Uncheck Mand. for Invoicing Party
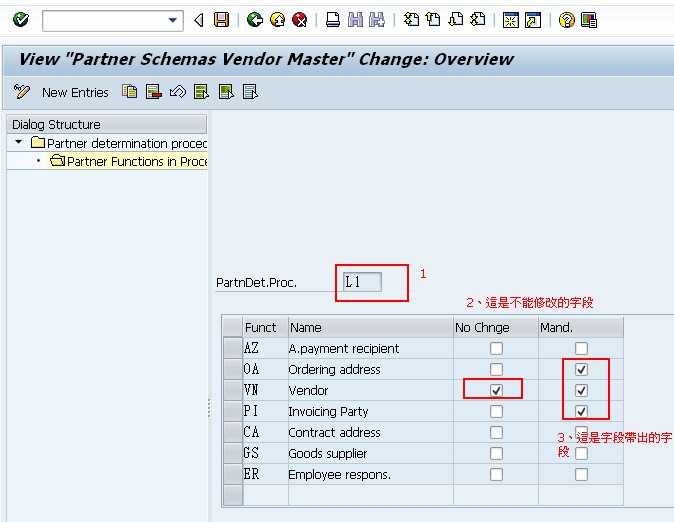 581,411
